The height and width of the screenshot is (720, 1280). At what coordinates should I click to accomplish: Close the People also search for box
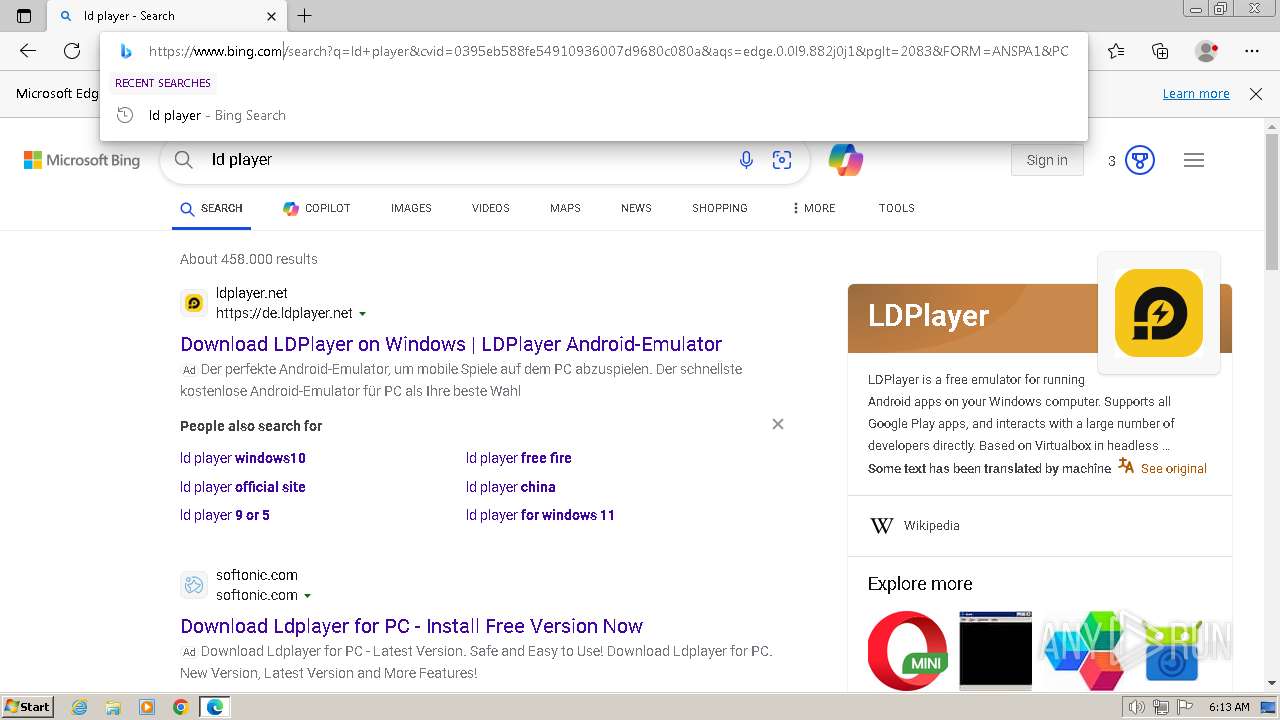778,424
